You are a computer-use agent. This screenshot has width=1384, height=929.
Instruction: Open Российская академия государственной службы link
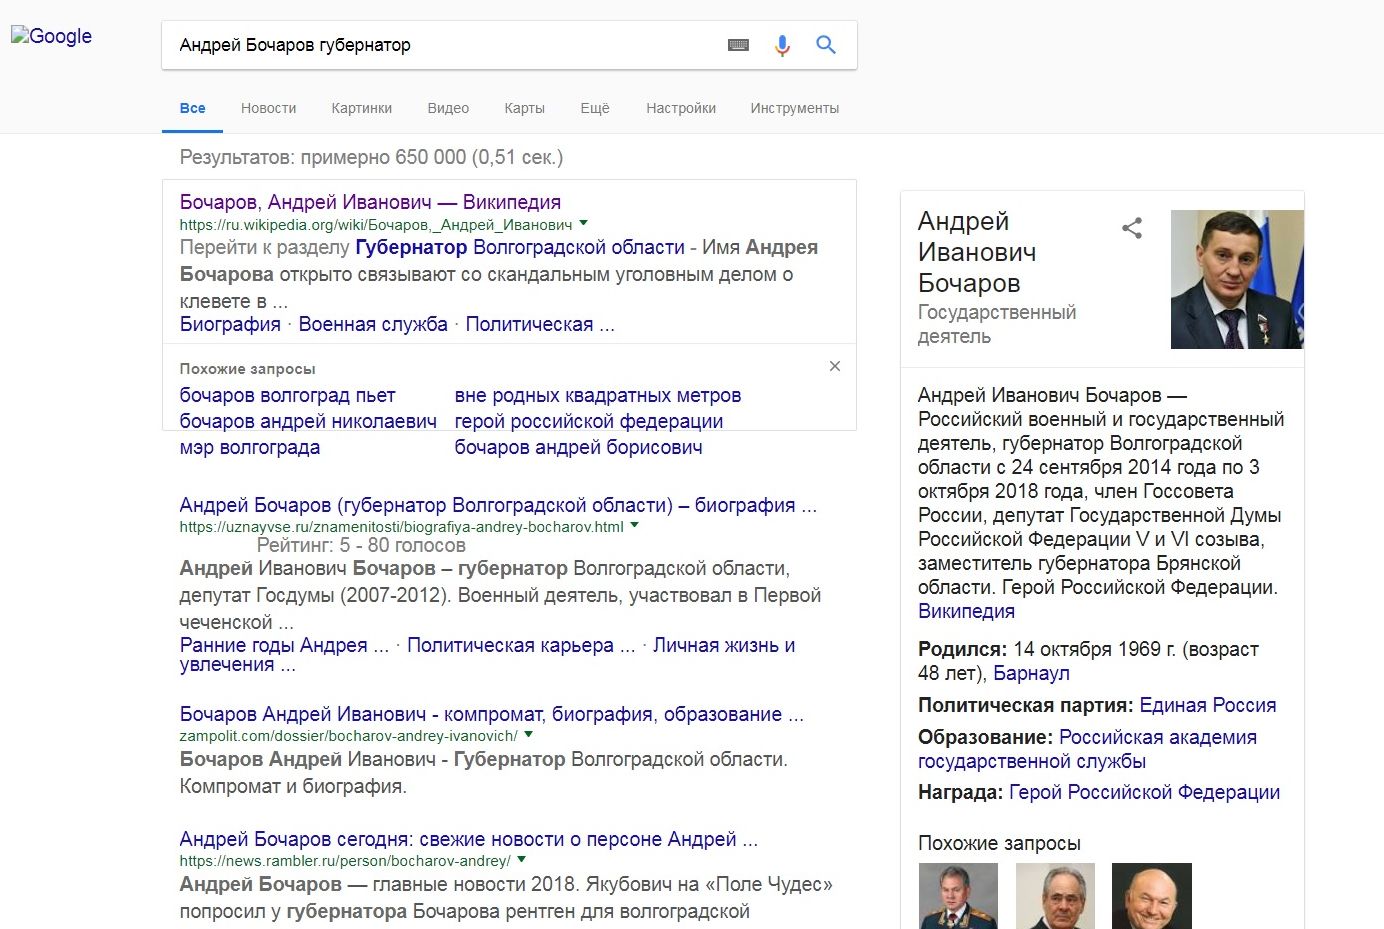coord(1087,749)
